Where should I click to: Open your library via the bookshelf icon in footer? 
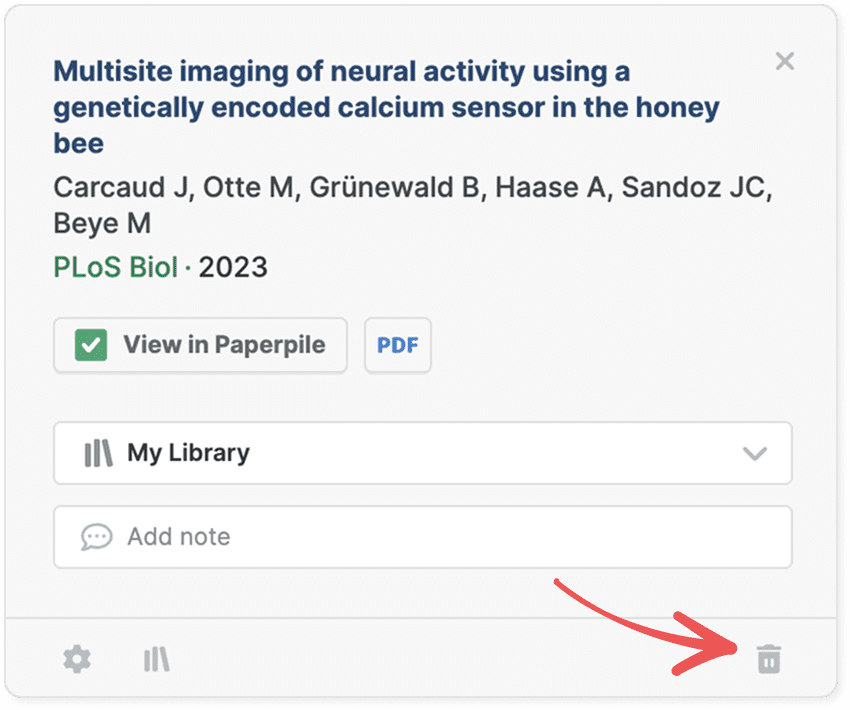pos(156,659)
